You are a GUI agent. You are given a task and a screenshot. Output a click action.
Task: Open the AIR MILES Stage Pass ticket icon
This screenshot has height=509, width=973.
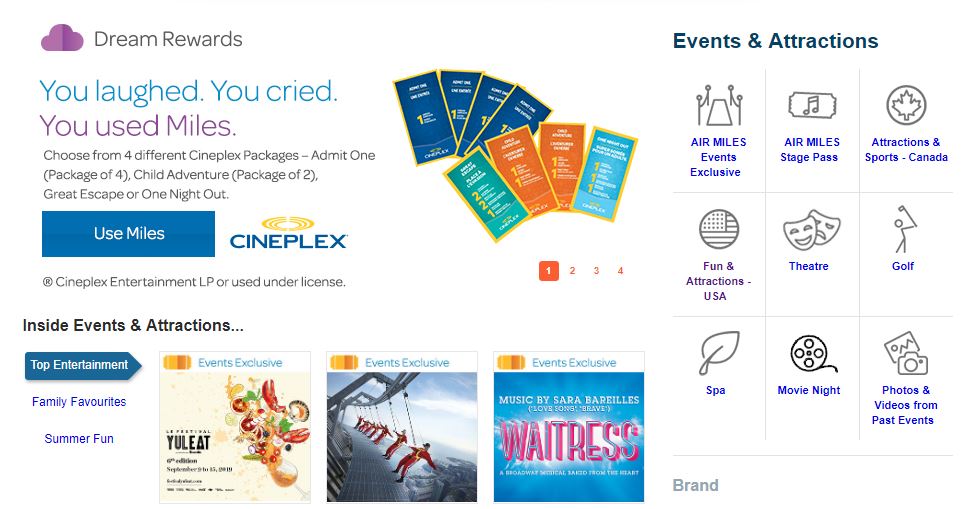click(810, 105)
